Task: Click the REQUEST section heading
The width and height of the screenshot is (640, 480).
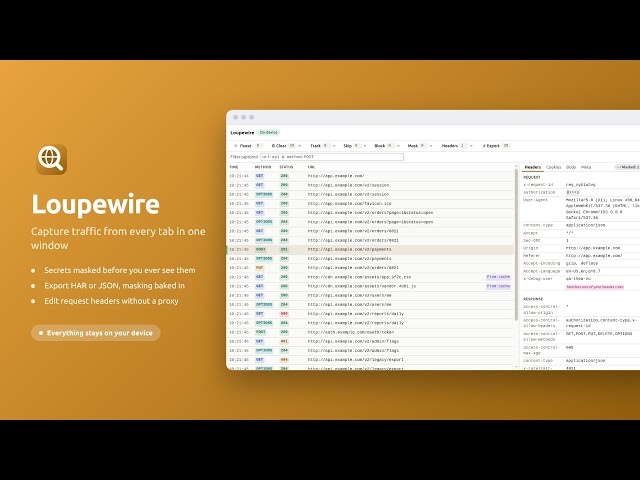Action: (x=532, y=178)
